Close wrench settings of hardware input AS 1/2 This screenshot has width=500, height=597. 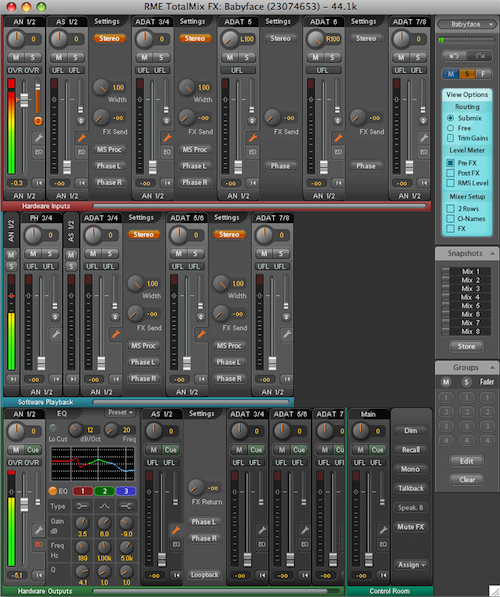[x=81, y=137]
